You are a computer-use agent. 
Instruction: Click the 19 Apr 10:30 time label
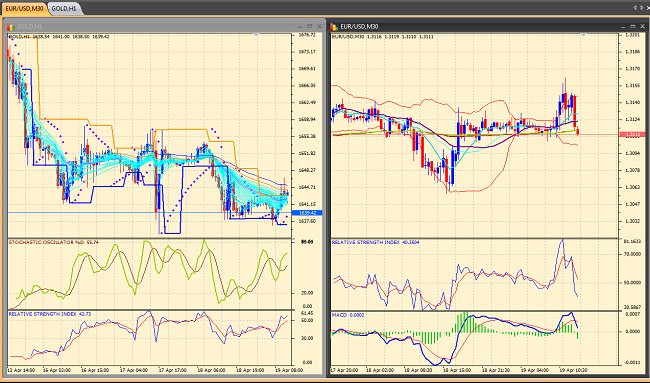click(573, 370)
